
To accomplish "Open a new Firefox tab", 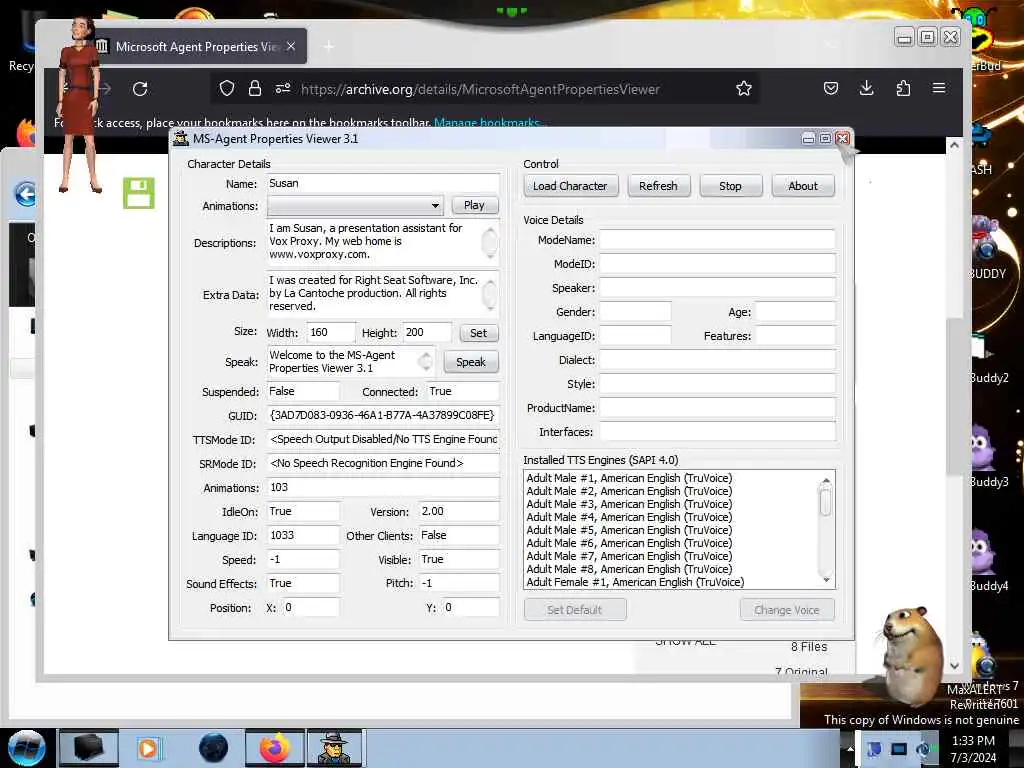I will click(x=328, y=46).
